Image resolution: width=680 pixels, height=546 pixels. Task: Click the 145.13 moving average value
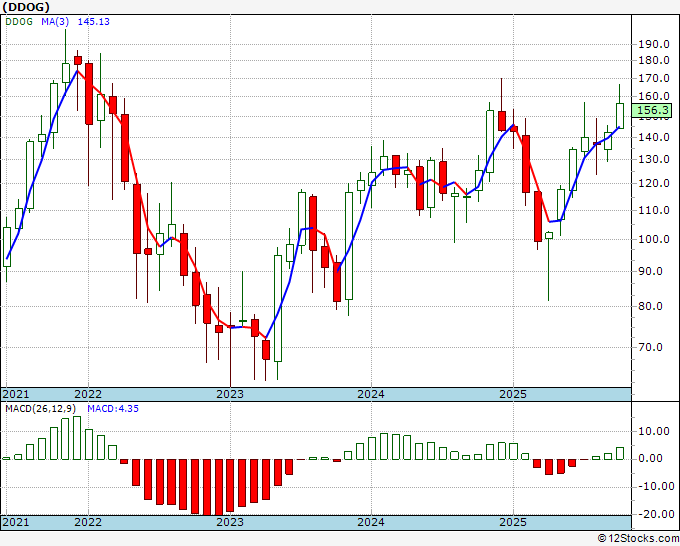point(94,22)
